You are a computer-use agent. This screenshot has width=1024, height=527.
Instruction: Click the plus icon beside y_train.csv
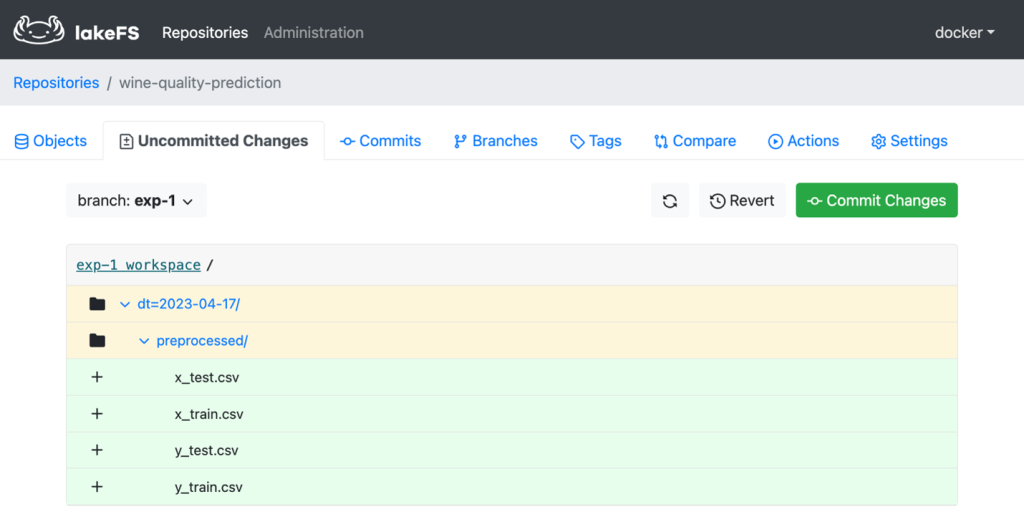point(97,487)
